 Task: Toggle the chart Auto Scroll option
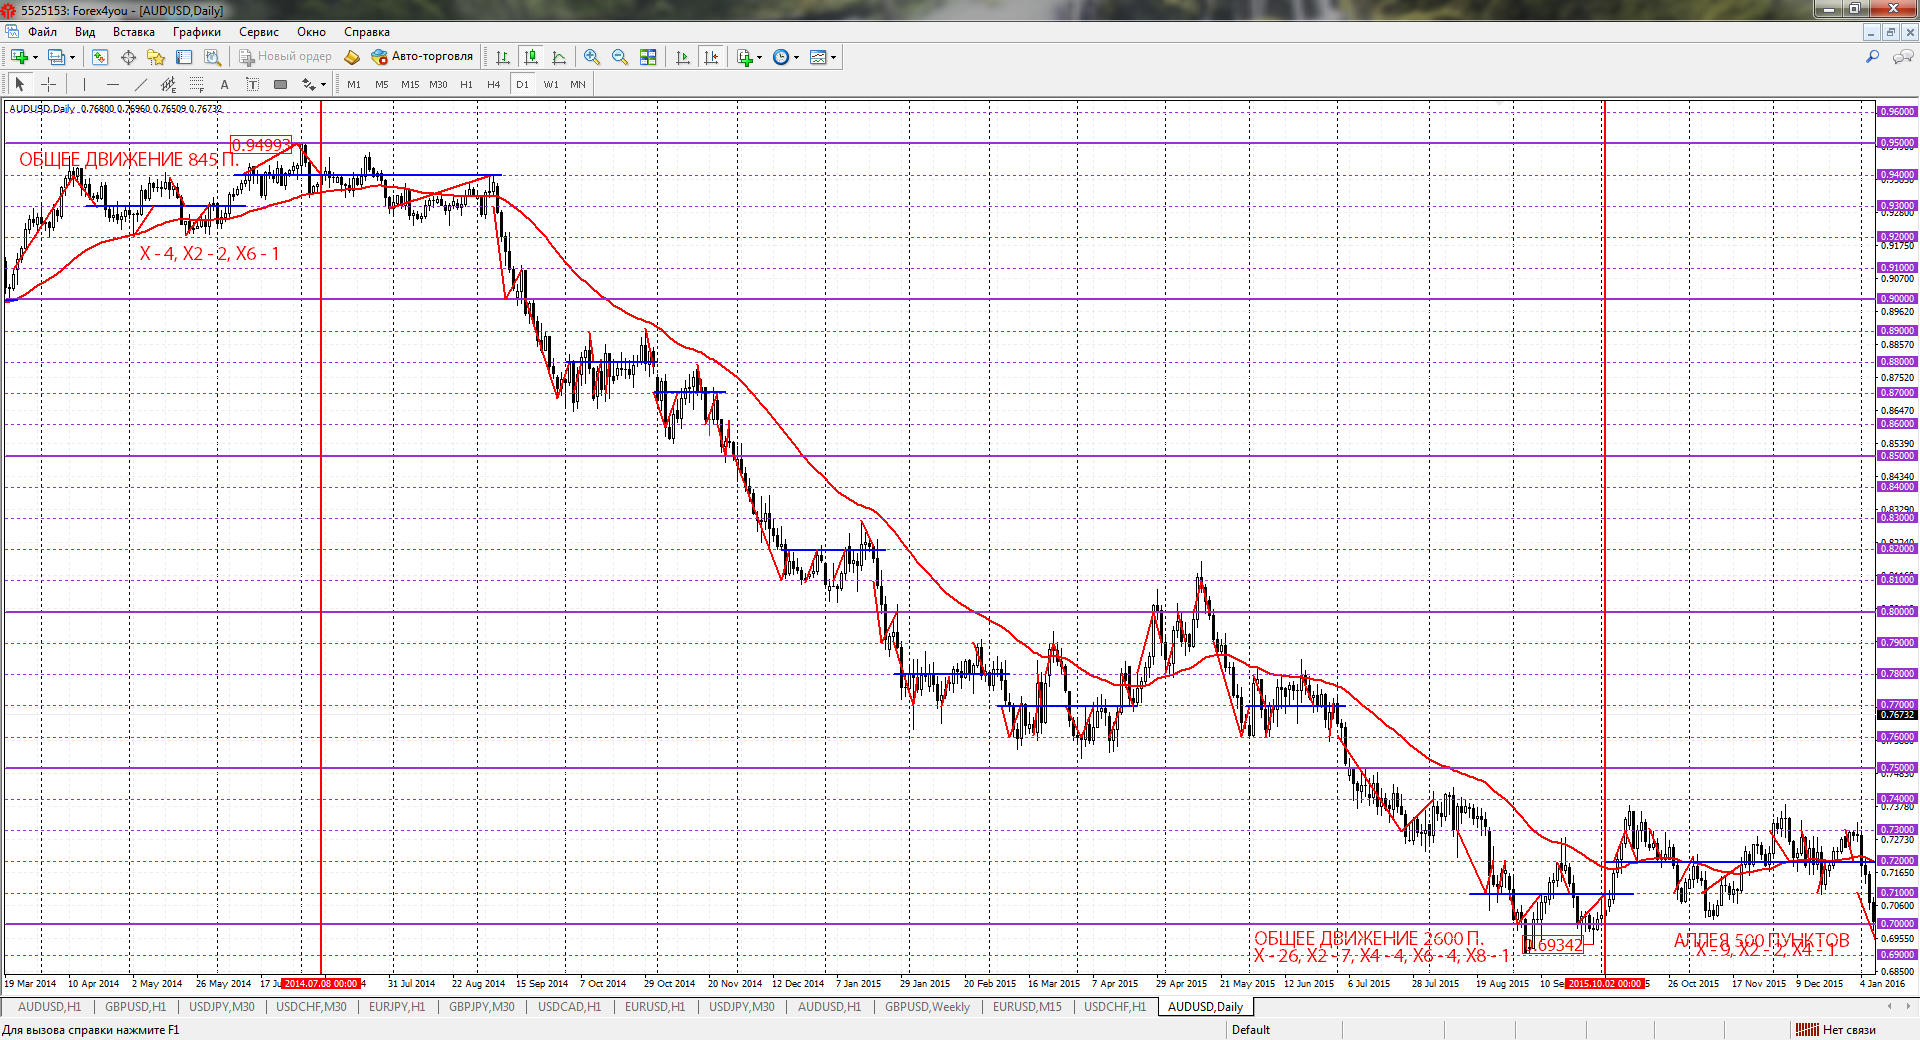683,57
